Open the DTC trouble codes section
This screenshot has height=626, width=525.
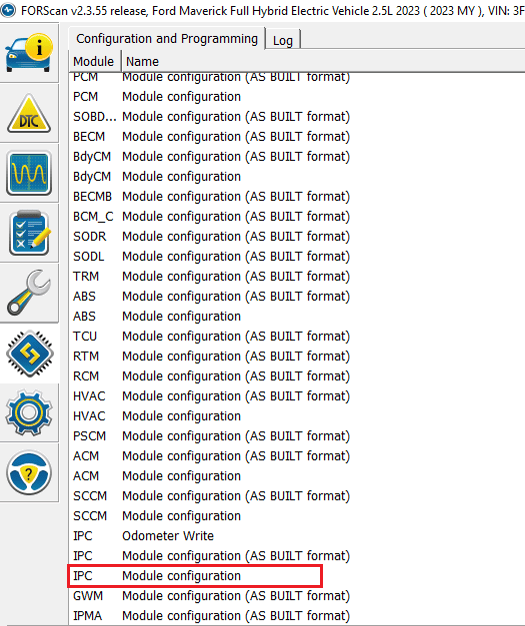29,113
